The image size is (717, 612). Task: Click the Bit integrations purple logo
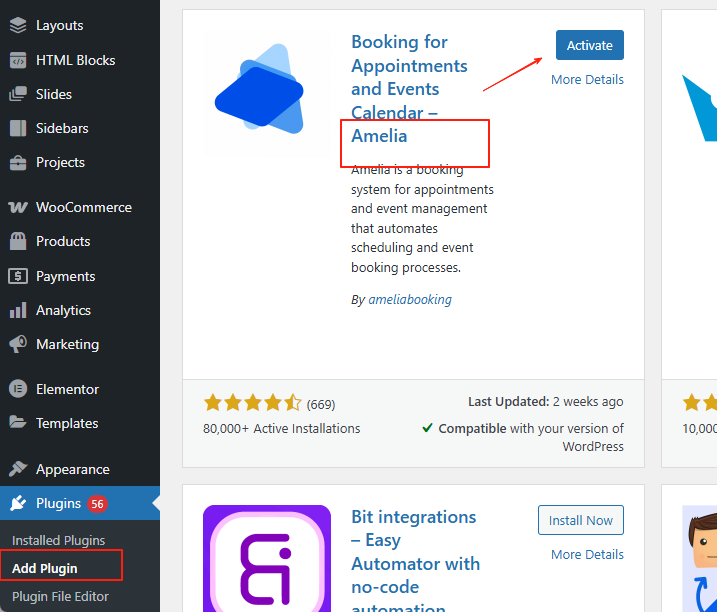(x=267, y=558)
